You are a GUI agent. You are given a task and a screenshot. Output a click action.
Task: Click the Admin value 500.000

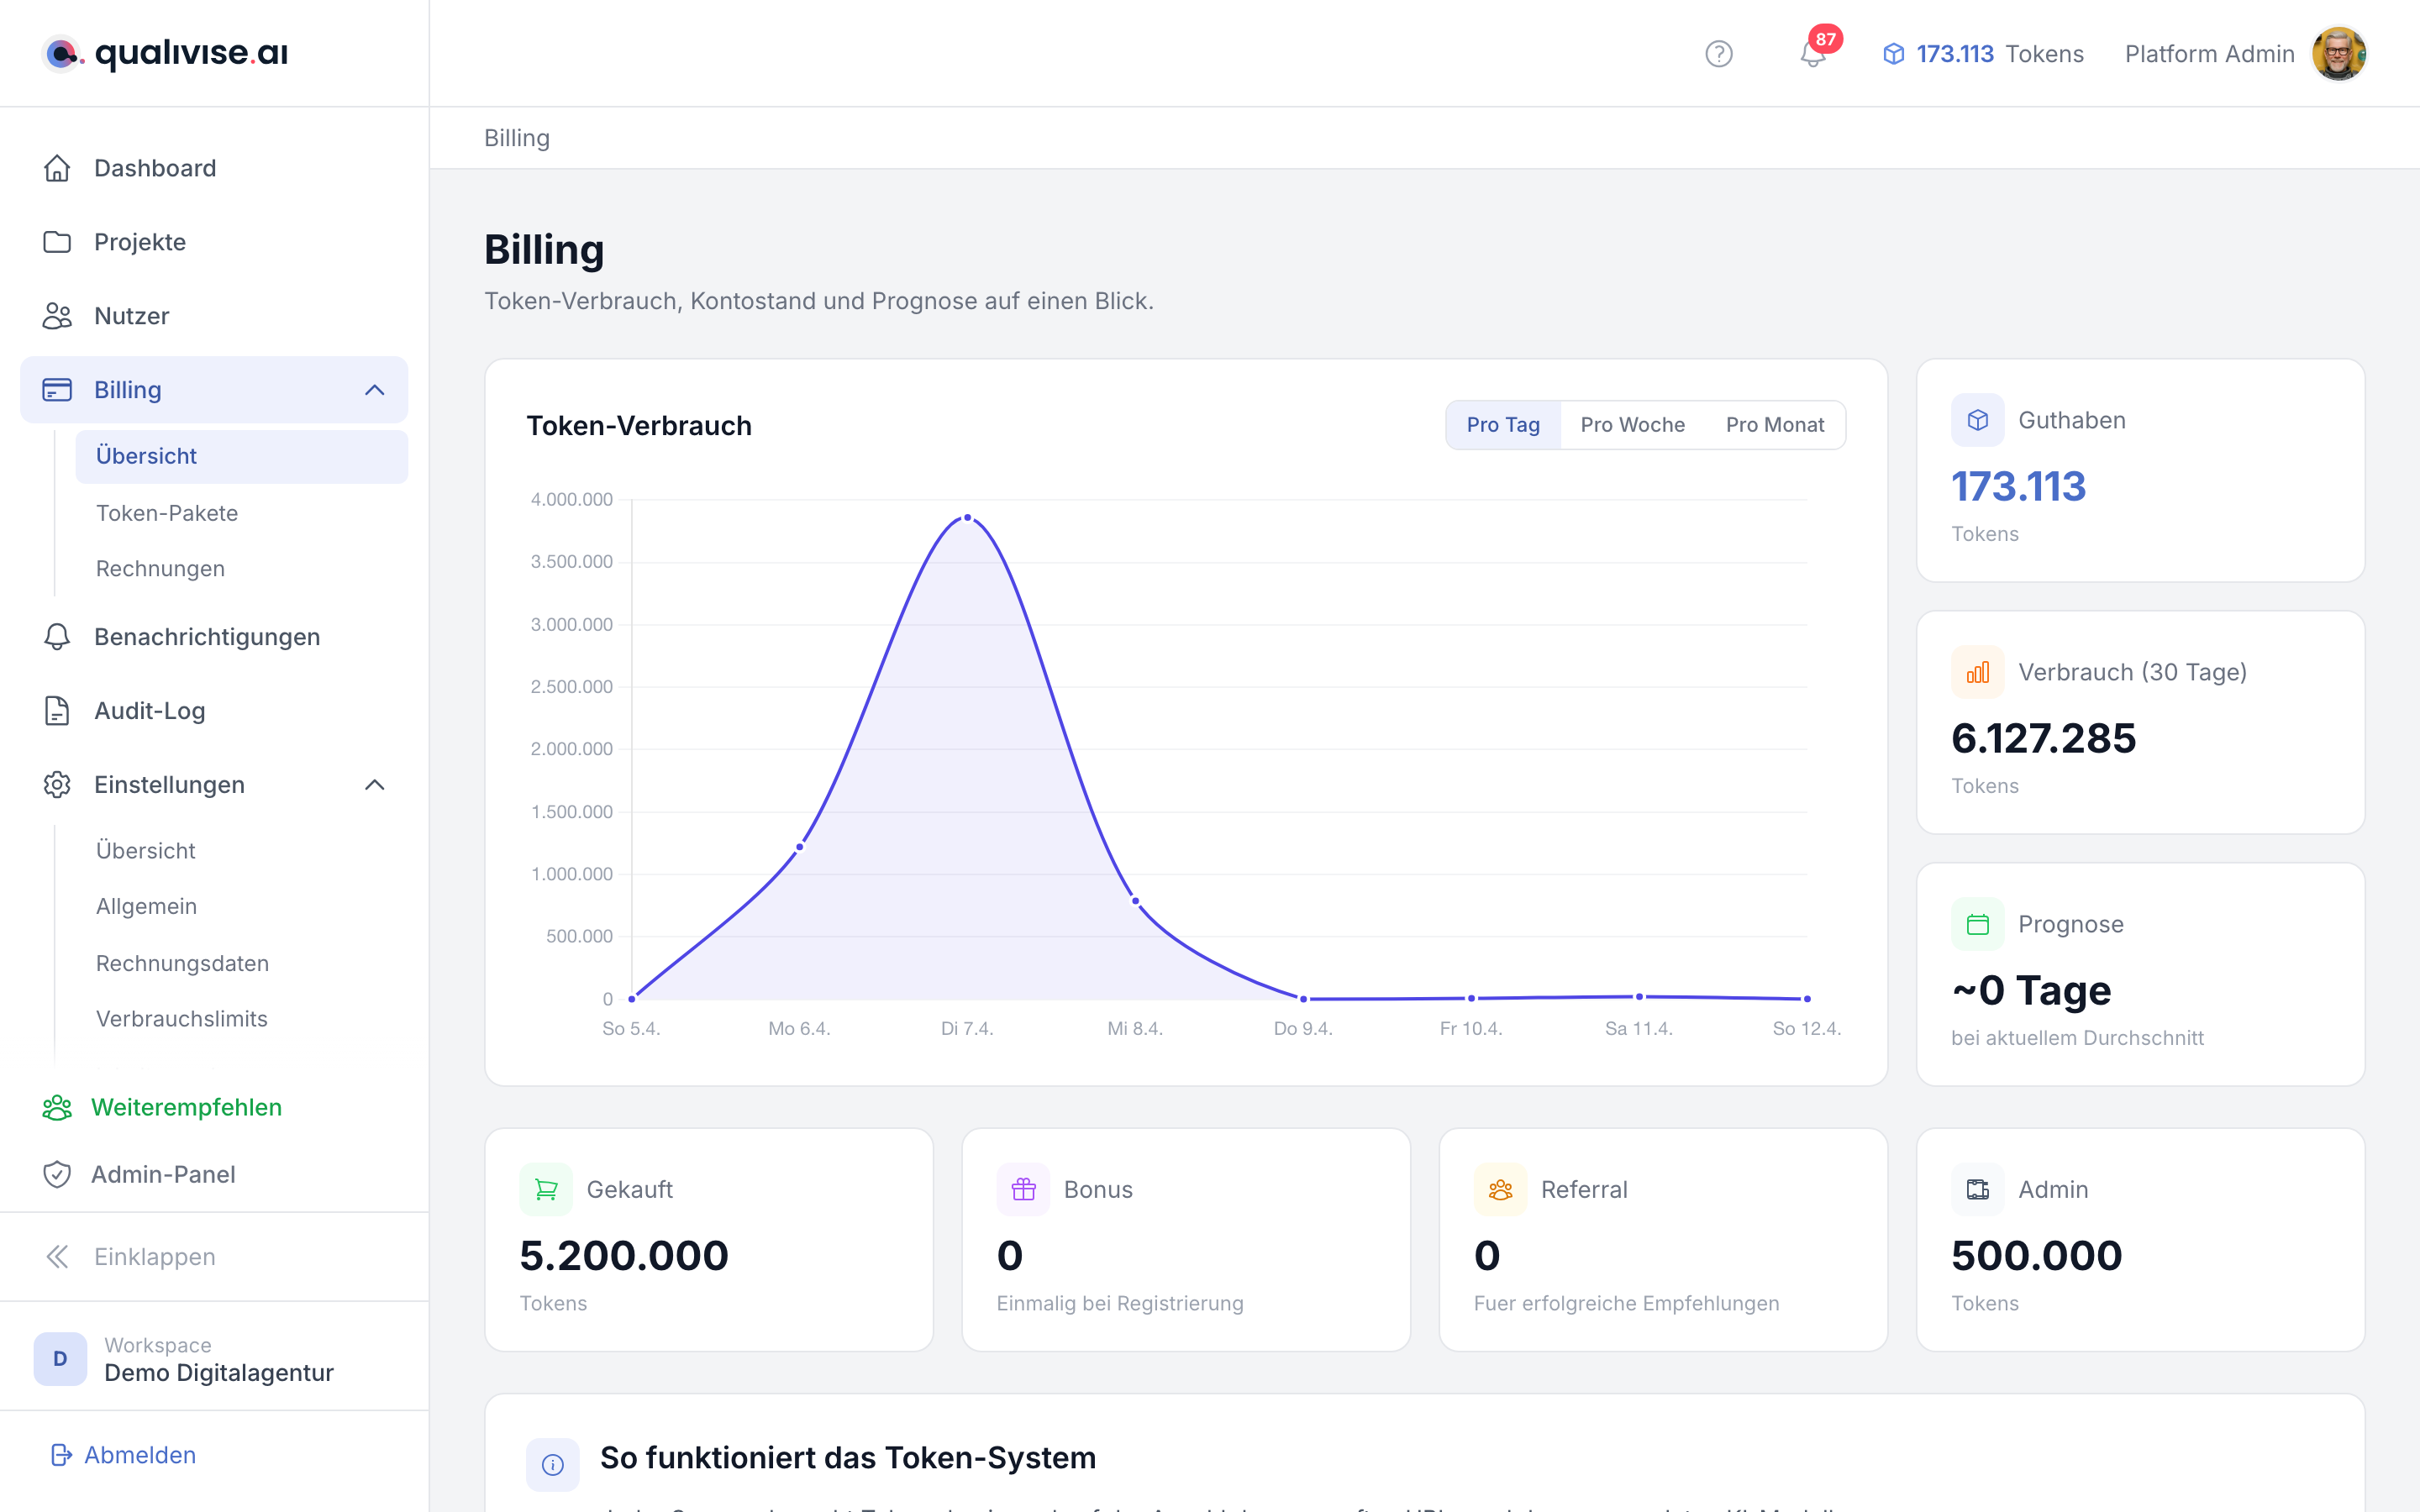tap(2036, 1256)
